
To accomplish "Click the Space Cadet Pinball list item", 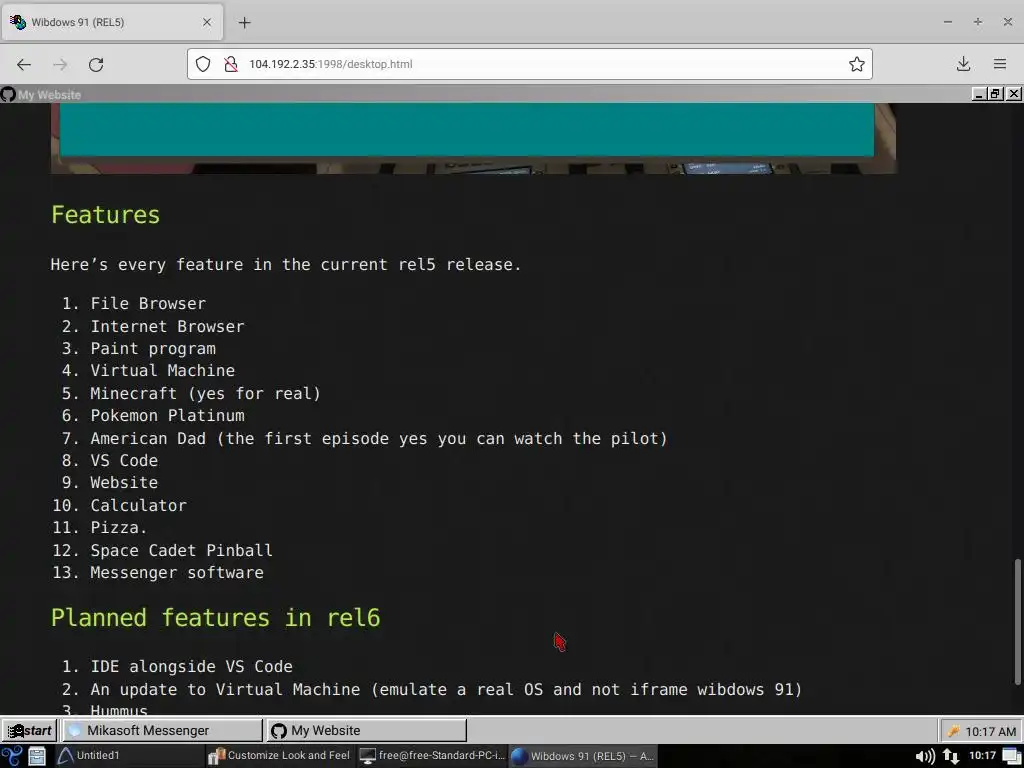I will click(x=182, y=551).
